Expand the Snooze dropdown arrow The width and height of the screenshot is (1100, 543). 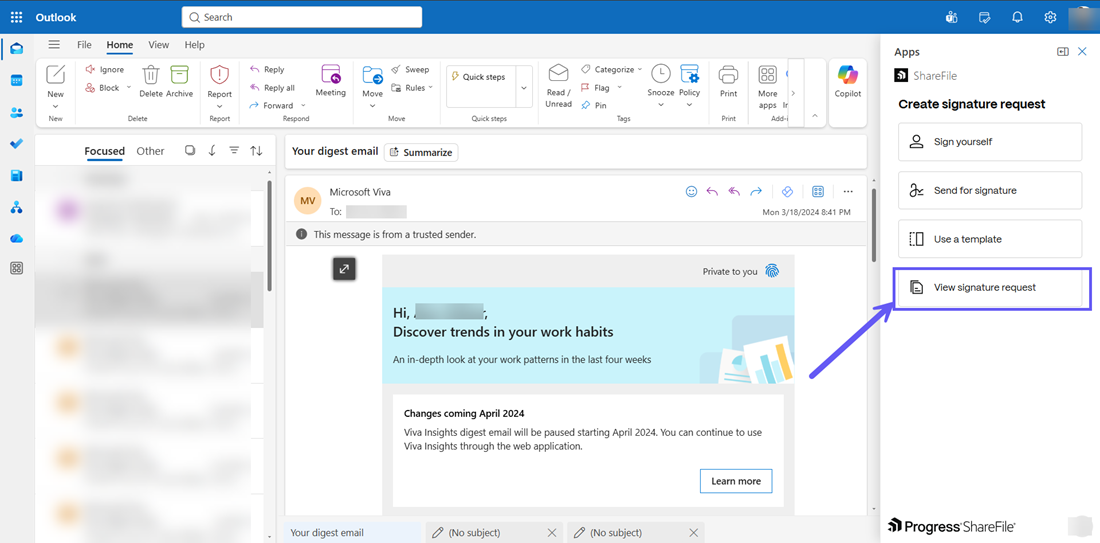tap(660, 105)
